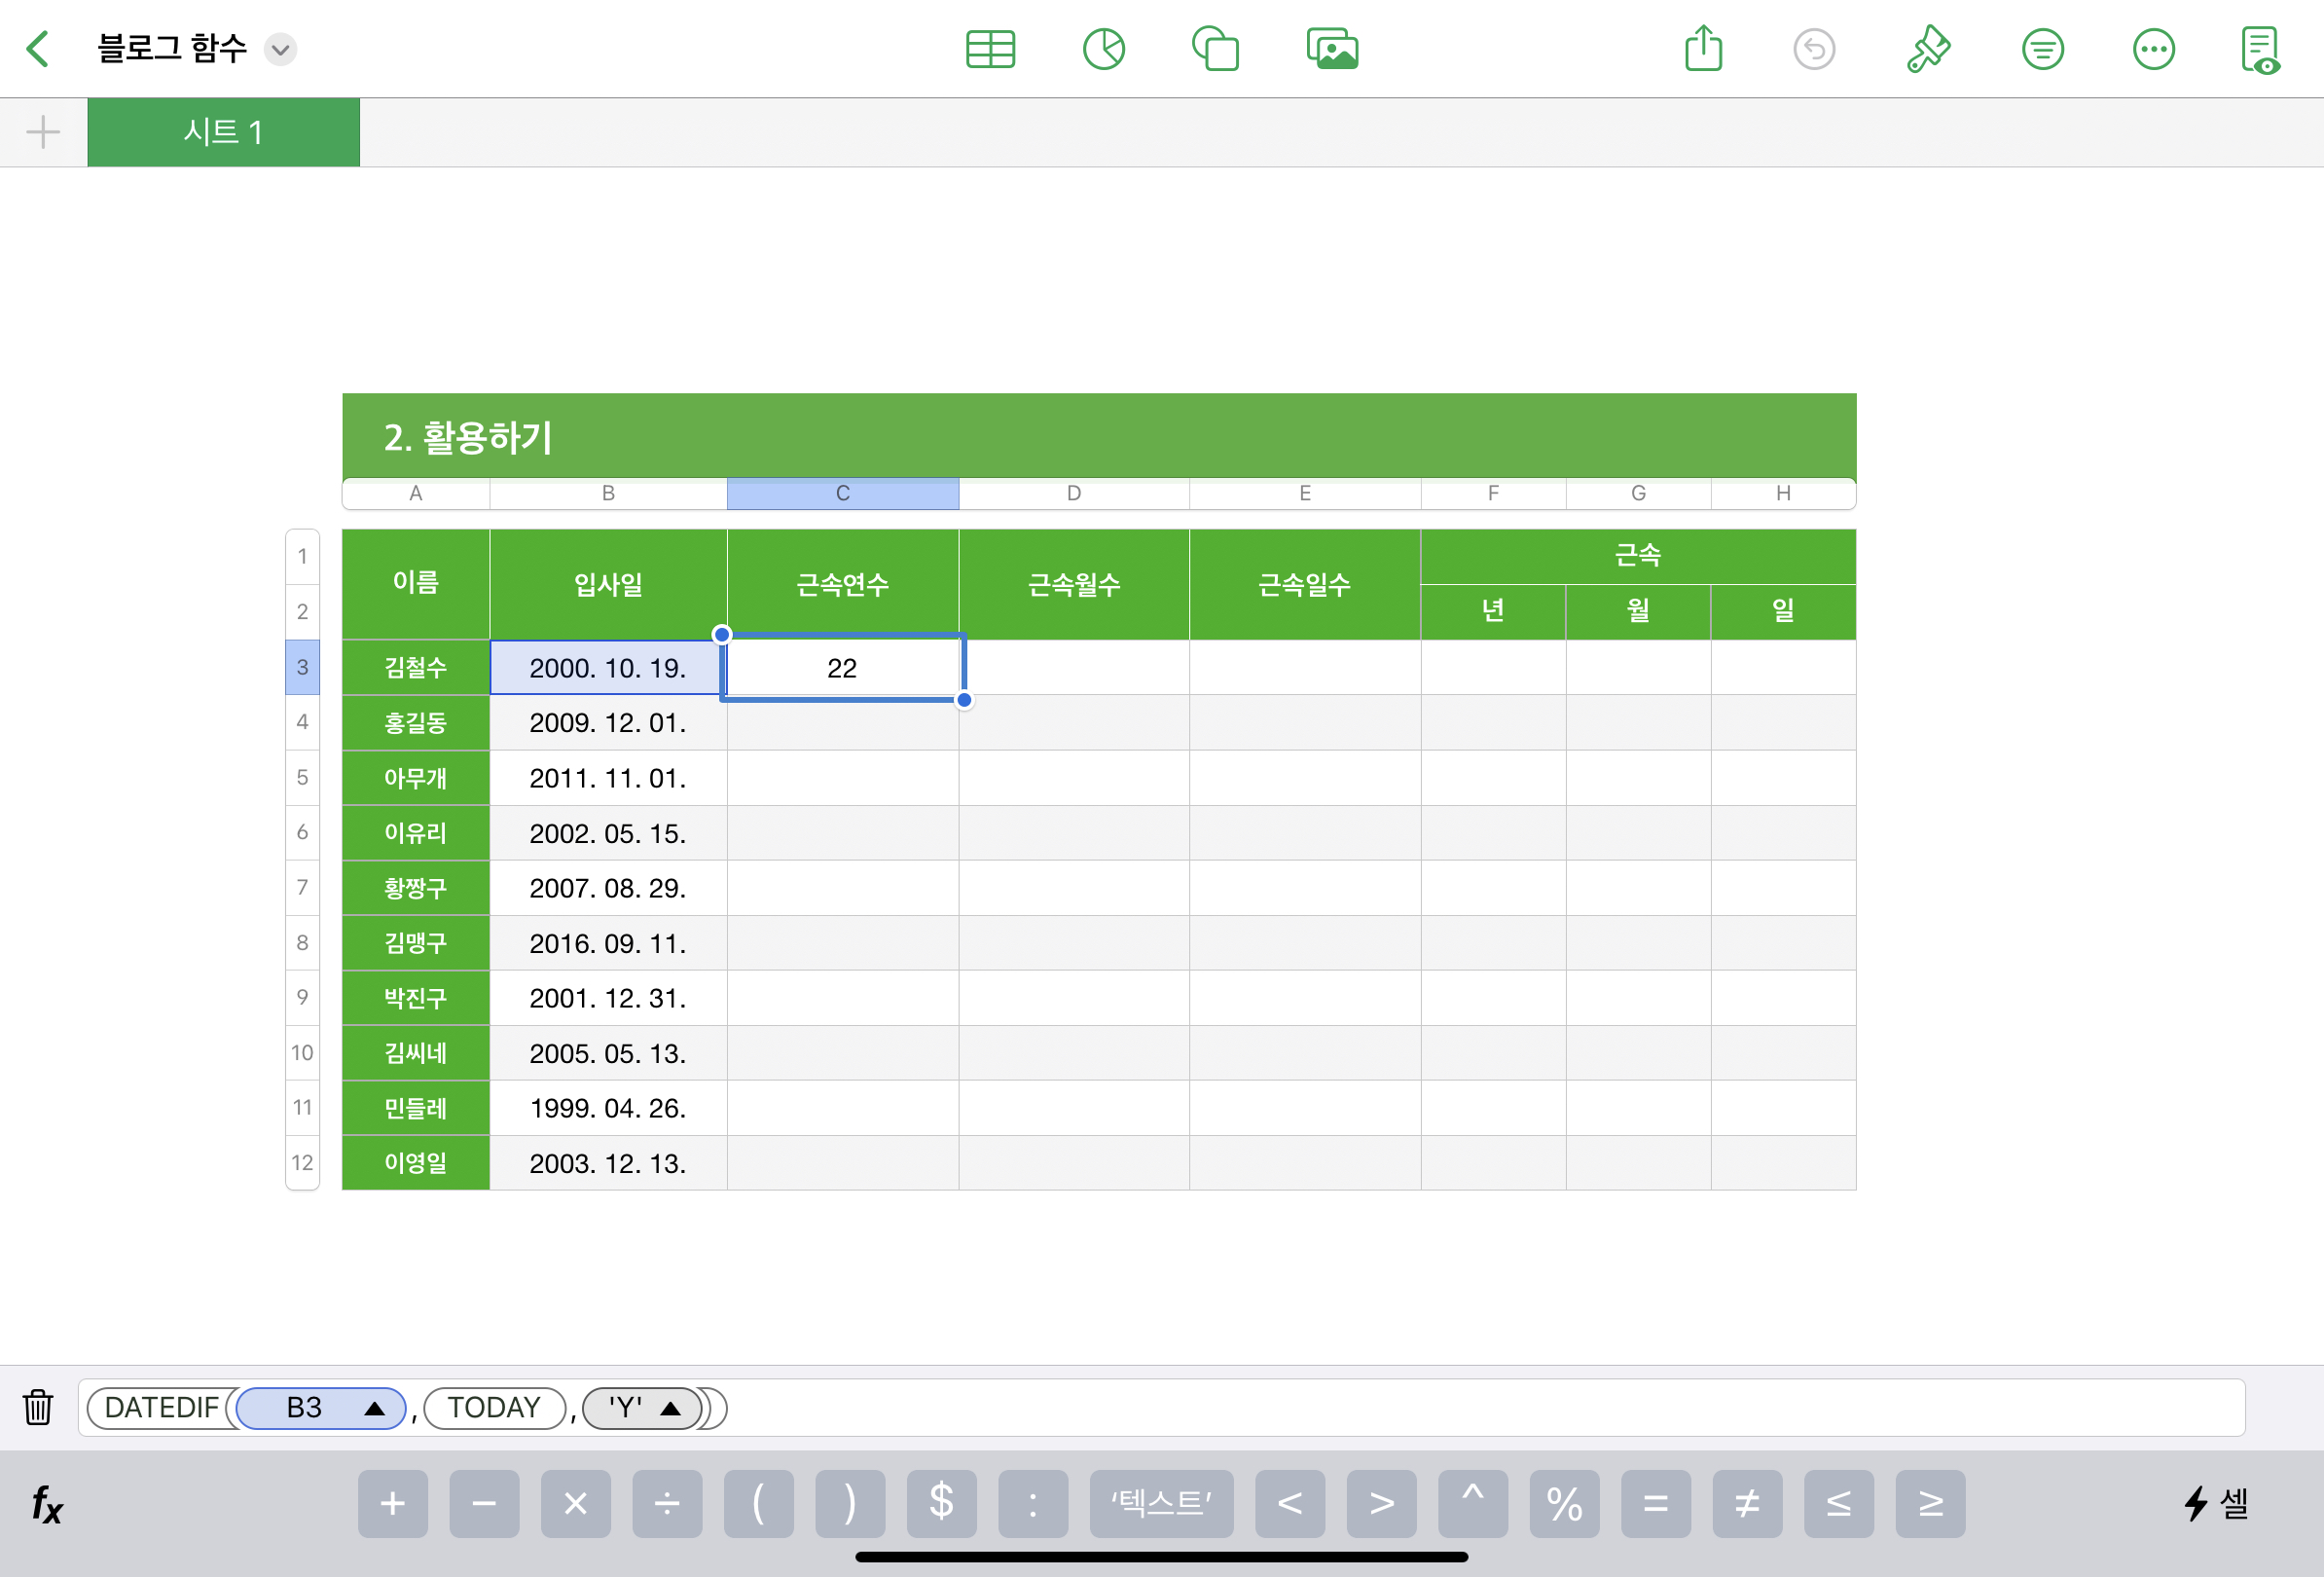Expand the document title dropdown chevron
2324x1577 pixels.
(281, 49)
